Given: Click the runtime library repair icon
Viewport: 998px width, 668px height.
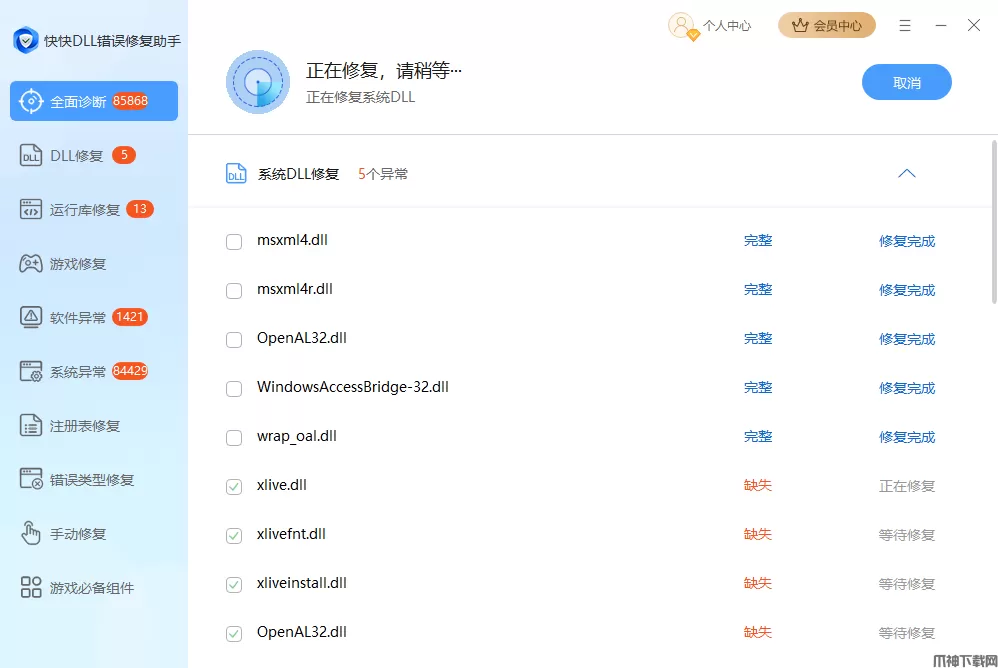Looking at the screenshot, I should [x=31, y=209].
